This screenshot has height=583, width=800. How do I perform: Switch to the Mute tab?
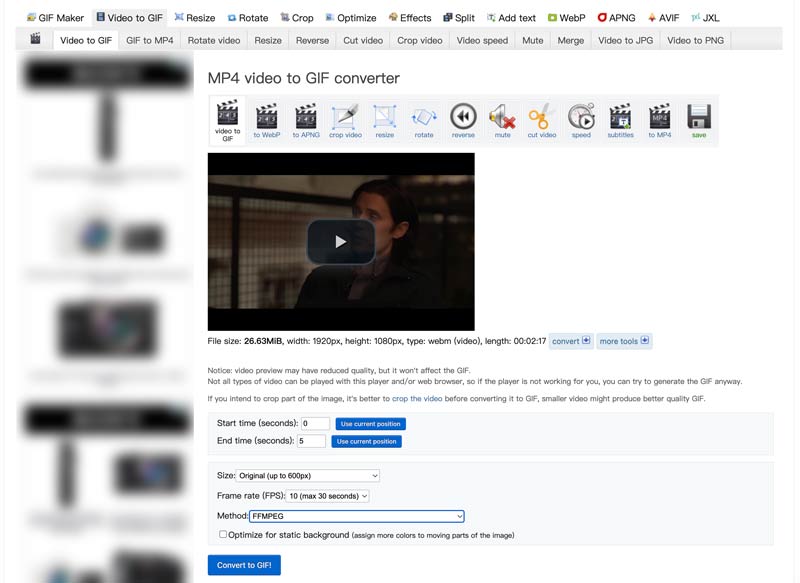tap(533, 40)
